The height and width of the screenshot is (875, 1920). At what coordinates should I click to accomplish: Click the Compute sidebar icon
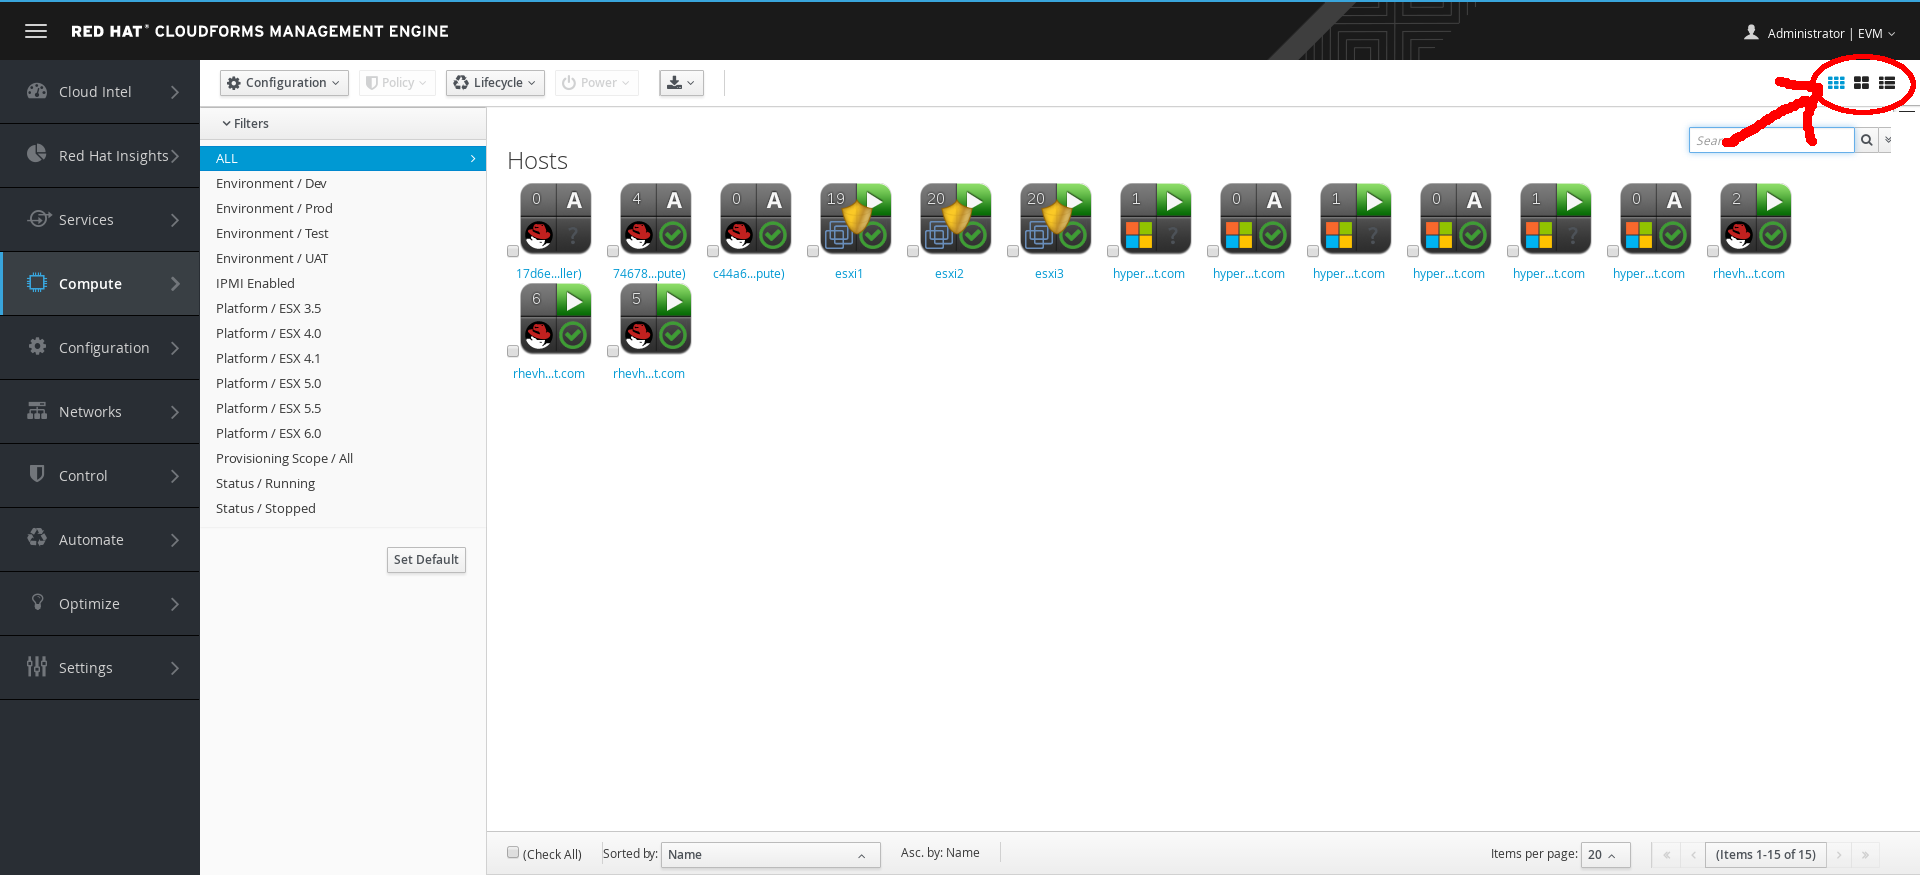(x=37, y=283)
